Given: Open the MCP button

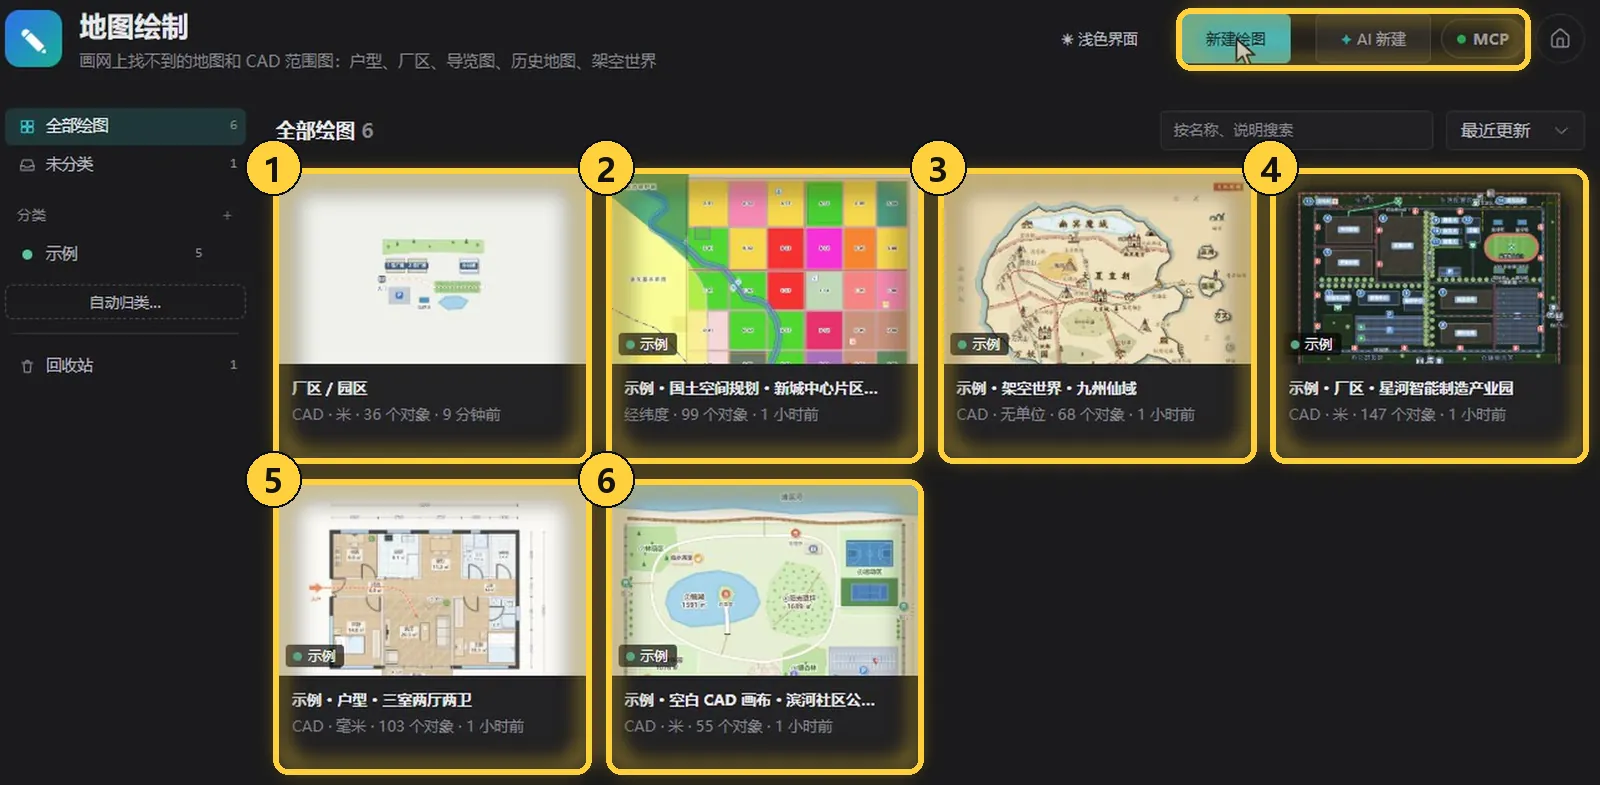Looking at the screenshot, I should tap(1482, 39).
